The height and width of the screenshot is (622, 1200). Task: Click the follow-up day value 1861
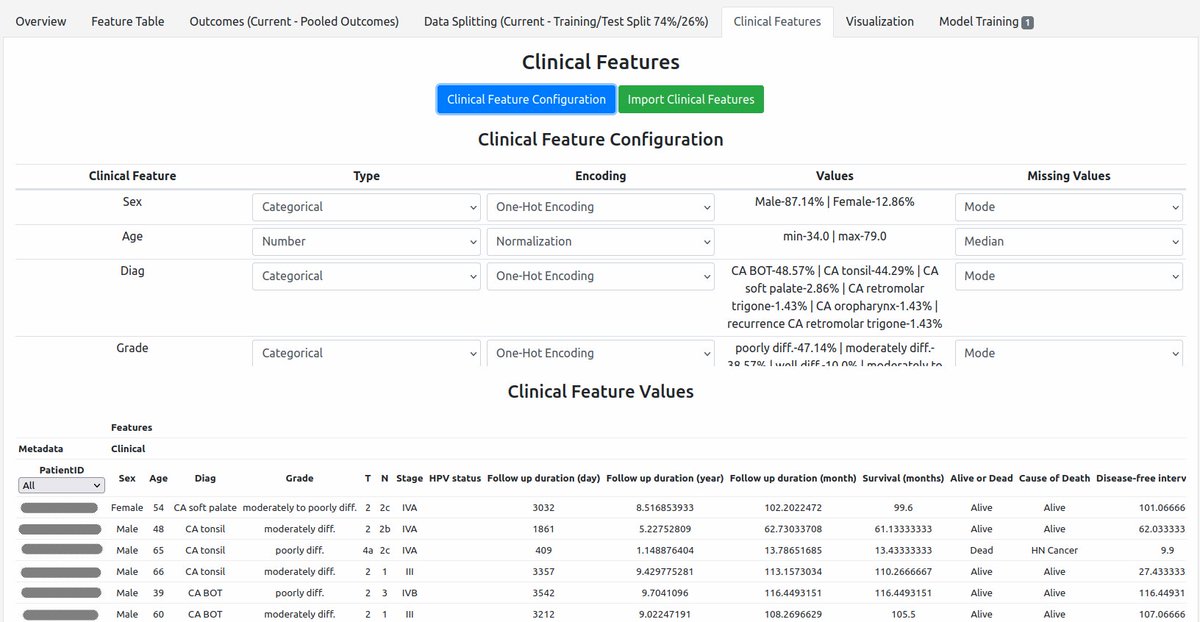543,529
